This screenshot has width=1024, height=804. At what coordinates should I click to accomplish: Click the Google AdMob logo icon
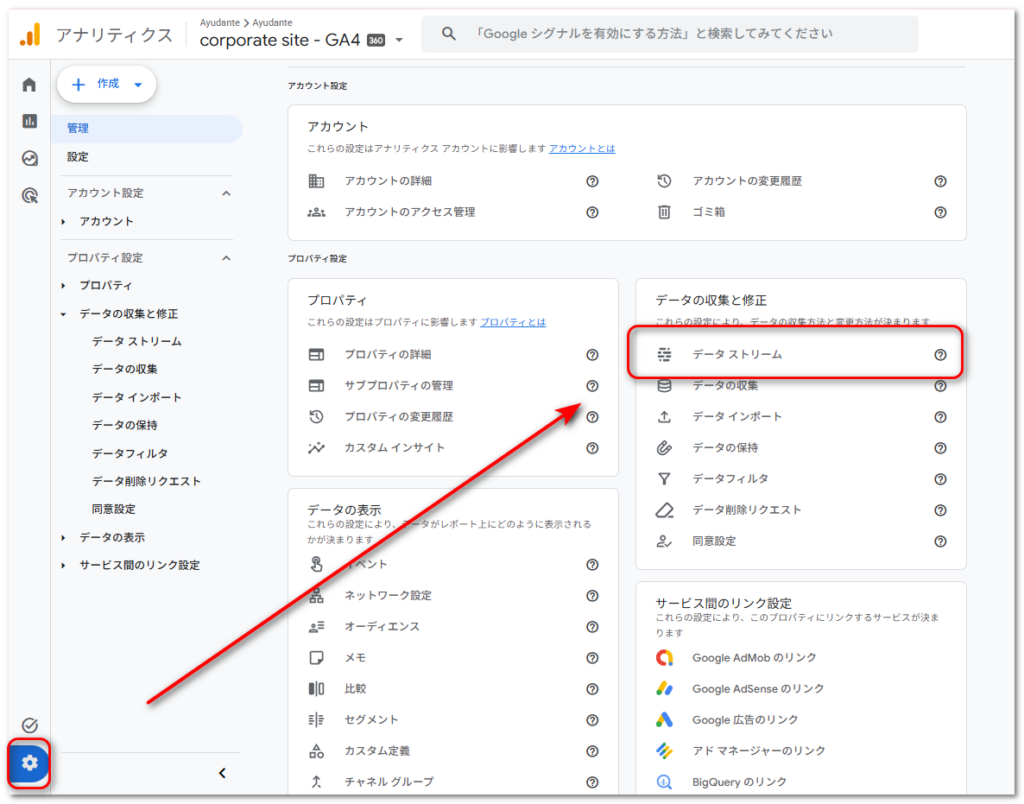pos(664,658)
